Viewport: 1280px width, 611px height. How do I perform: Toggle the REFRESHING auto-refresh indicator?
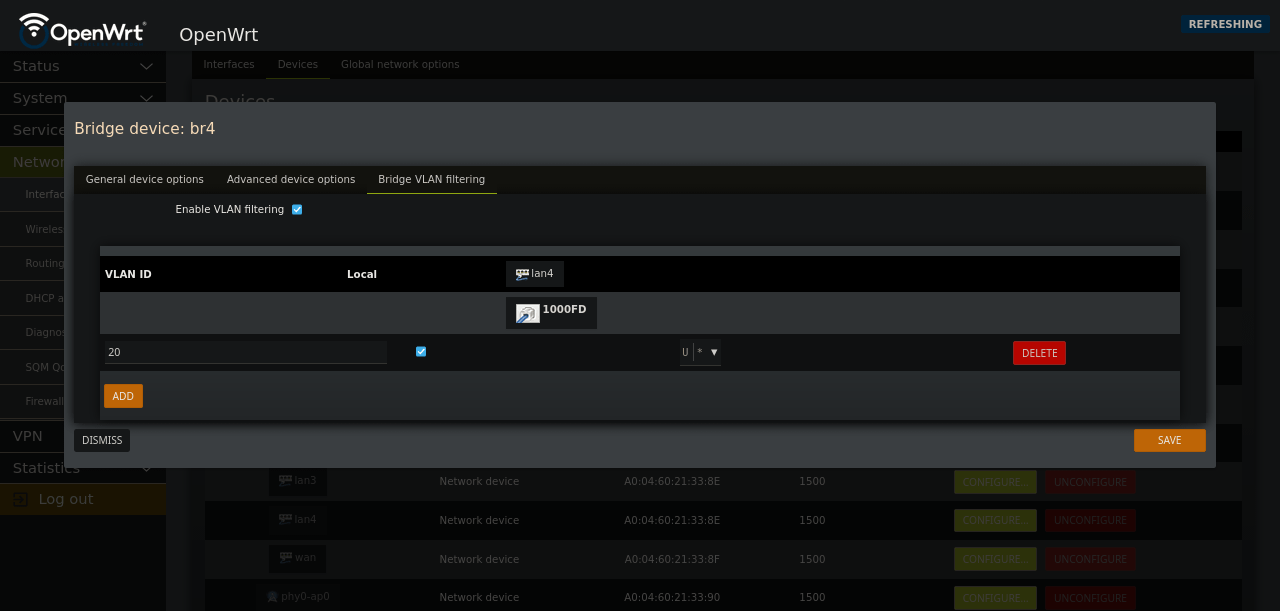[x=1225, y=24]
